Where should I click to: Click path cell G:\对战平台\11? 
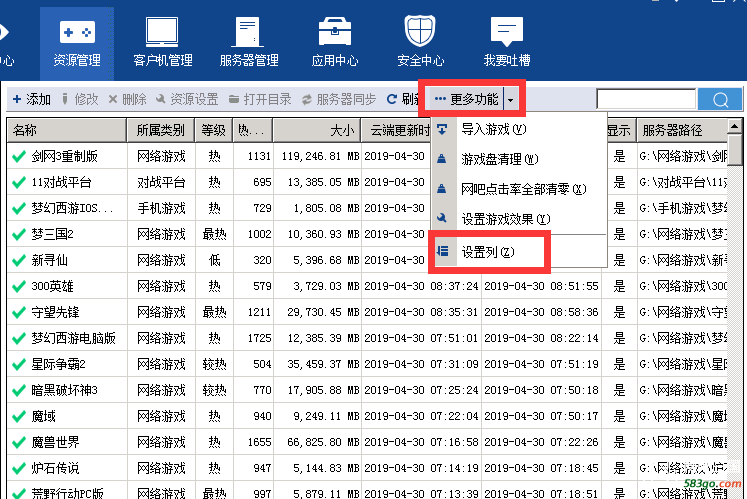682,183
